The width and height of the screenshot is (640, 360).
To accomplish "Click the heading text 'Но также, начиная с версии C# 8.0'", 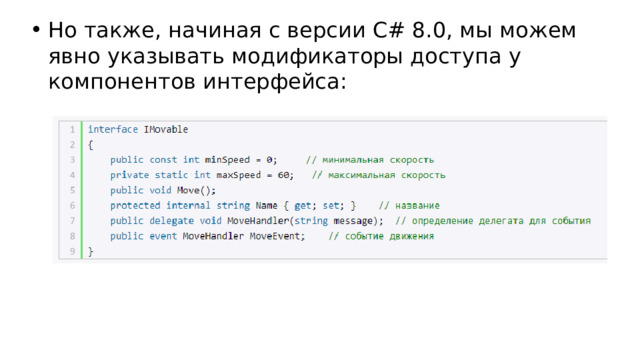I will (x=247, y=30).
